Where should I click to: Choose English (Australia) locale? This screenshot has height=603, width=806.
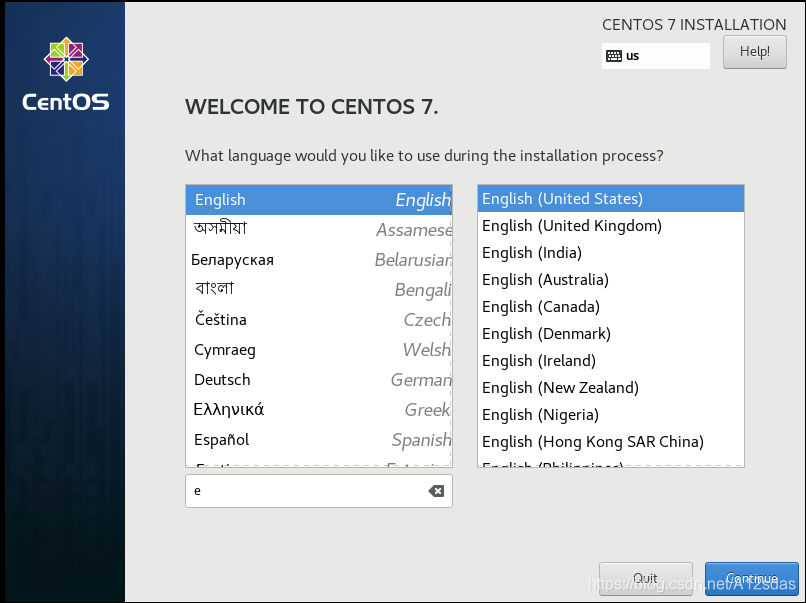pos(611,280)
